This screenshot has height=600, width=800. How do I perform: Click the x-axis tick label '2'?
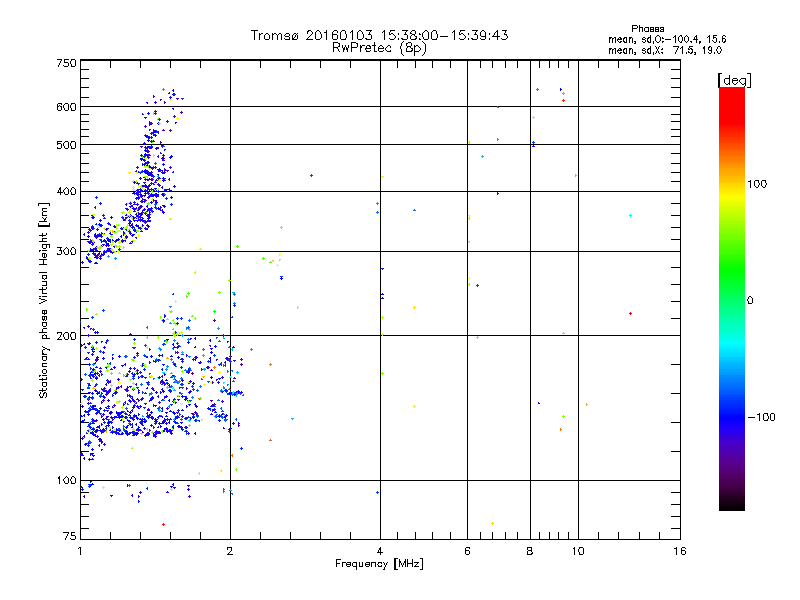pyautogui.click(x=230, y=551)
